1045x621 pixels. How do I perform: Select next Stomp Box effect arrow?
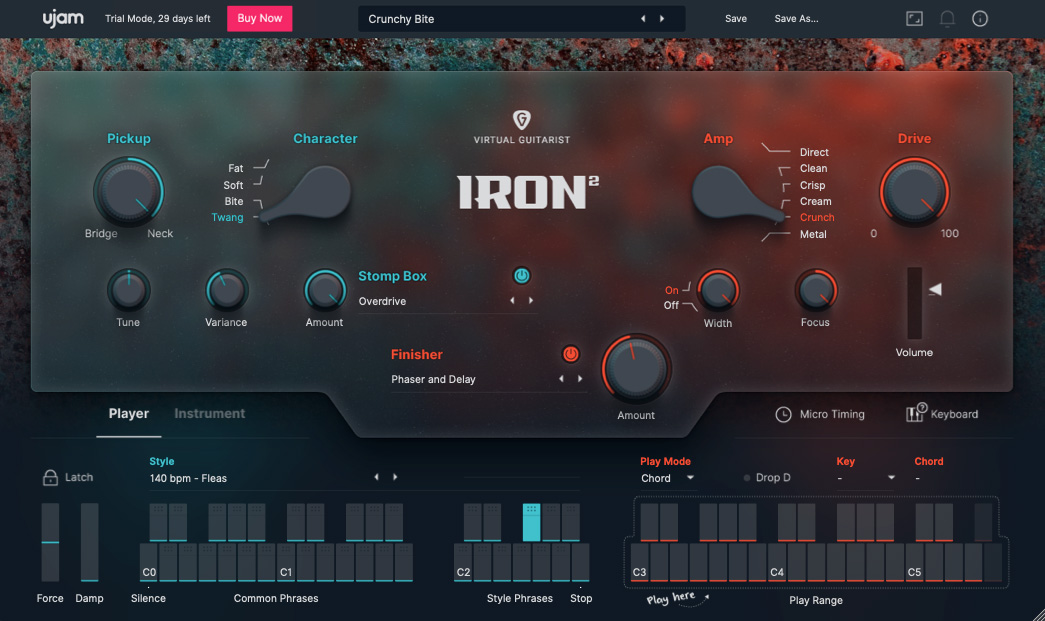[x=530, y=301]
